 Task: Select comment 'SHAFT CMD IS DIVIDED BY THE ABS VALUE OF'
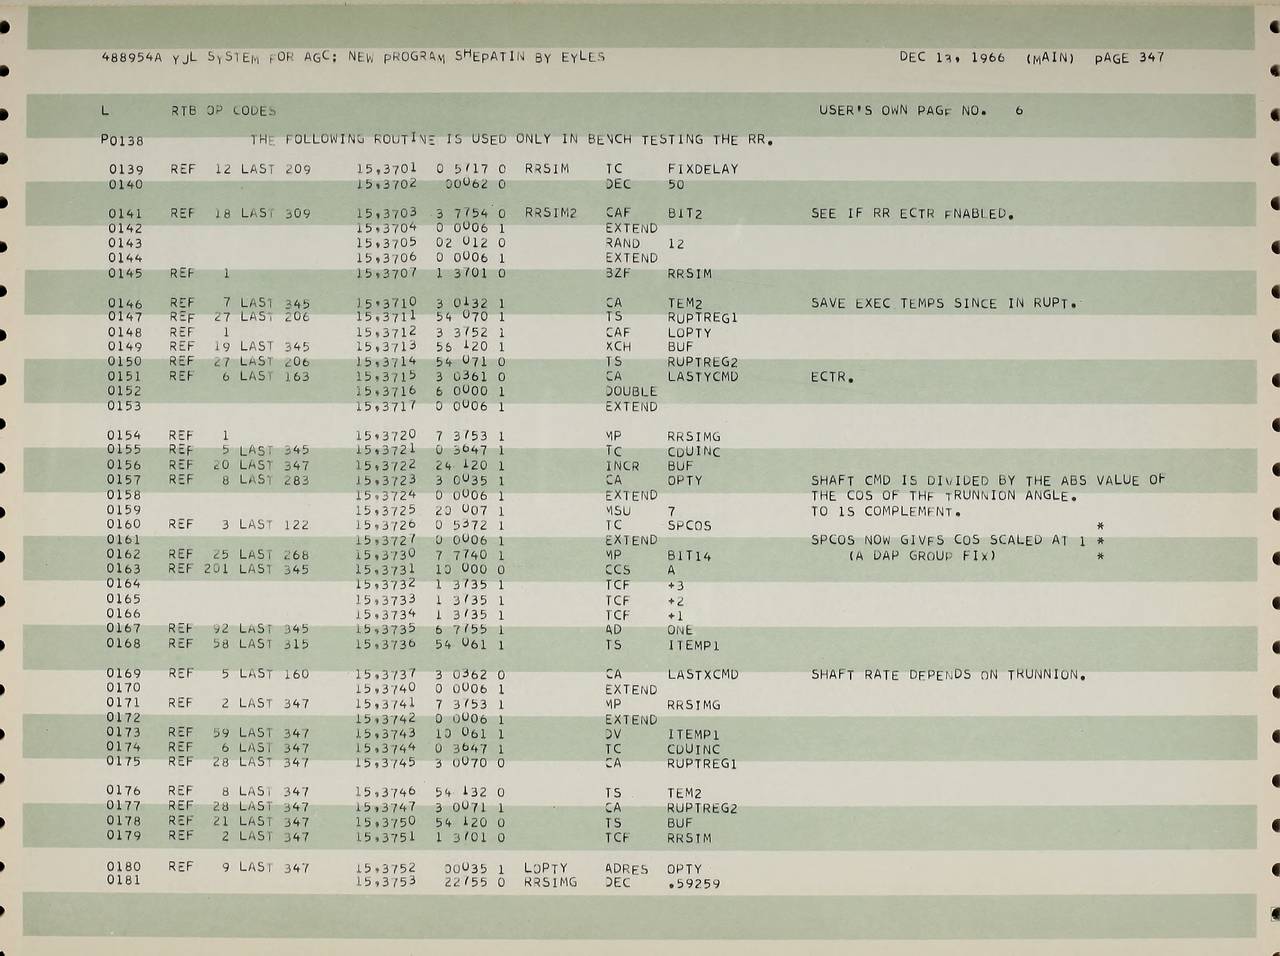pos(988,480)
